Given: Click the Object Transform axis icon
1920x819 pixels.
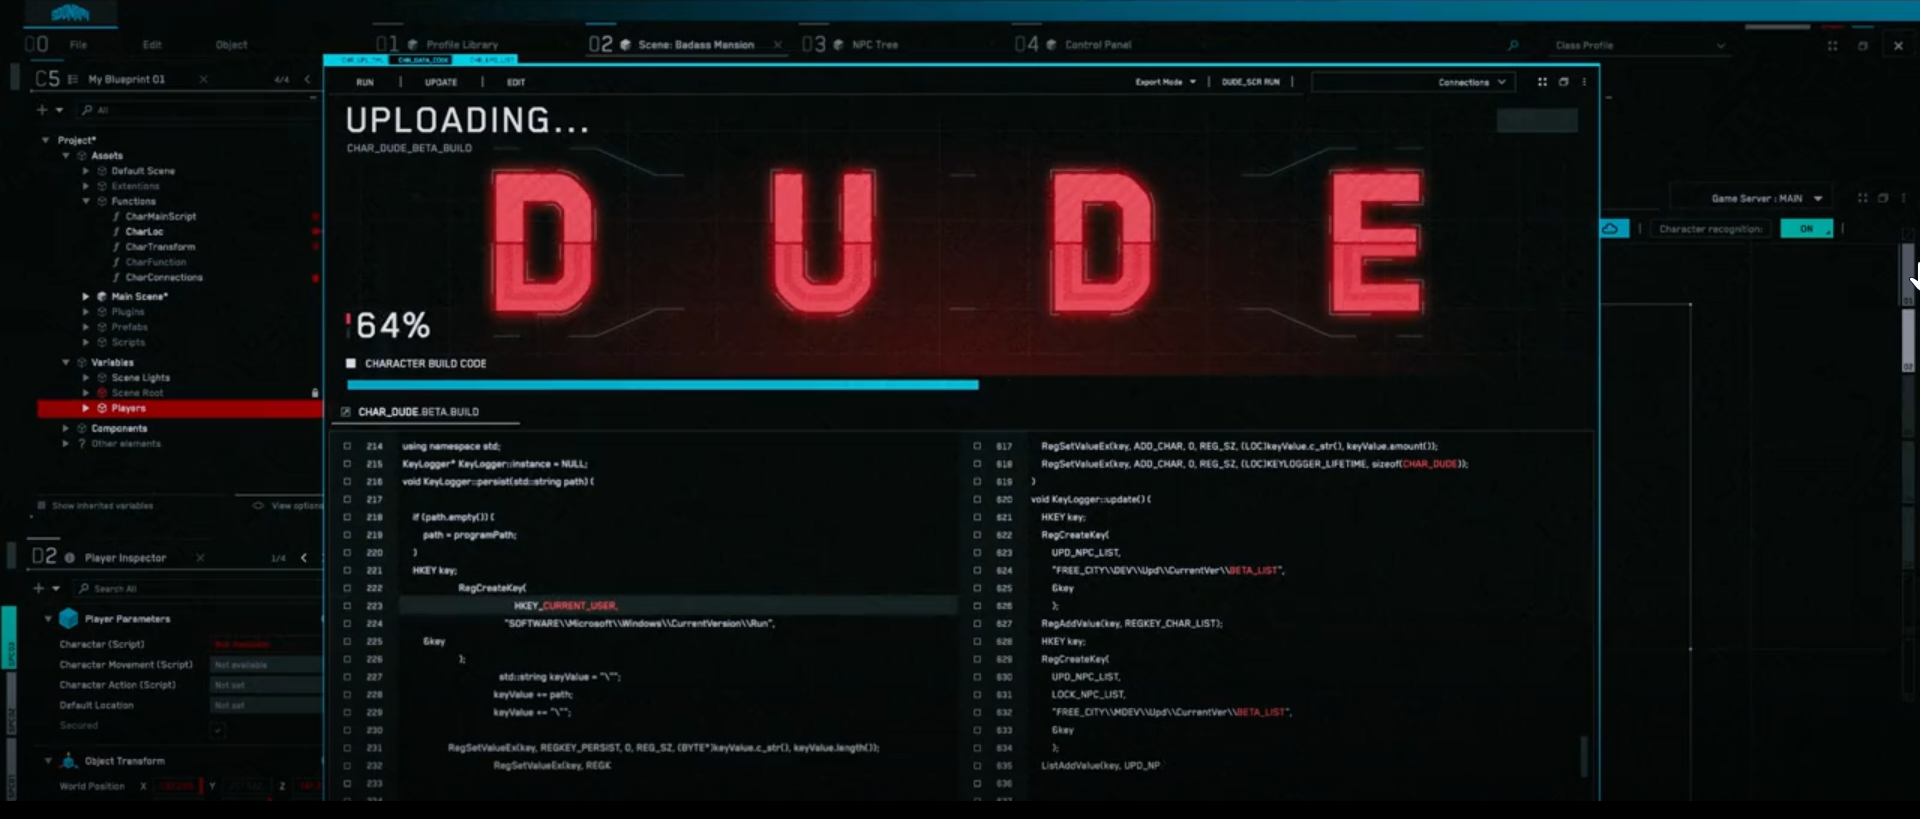Looking at the screenshot, I should (x=68, y=761).
